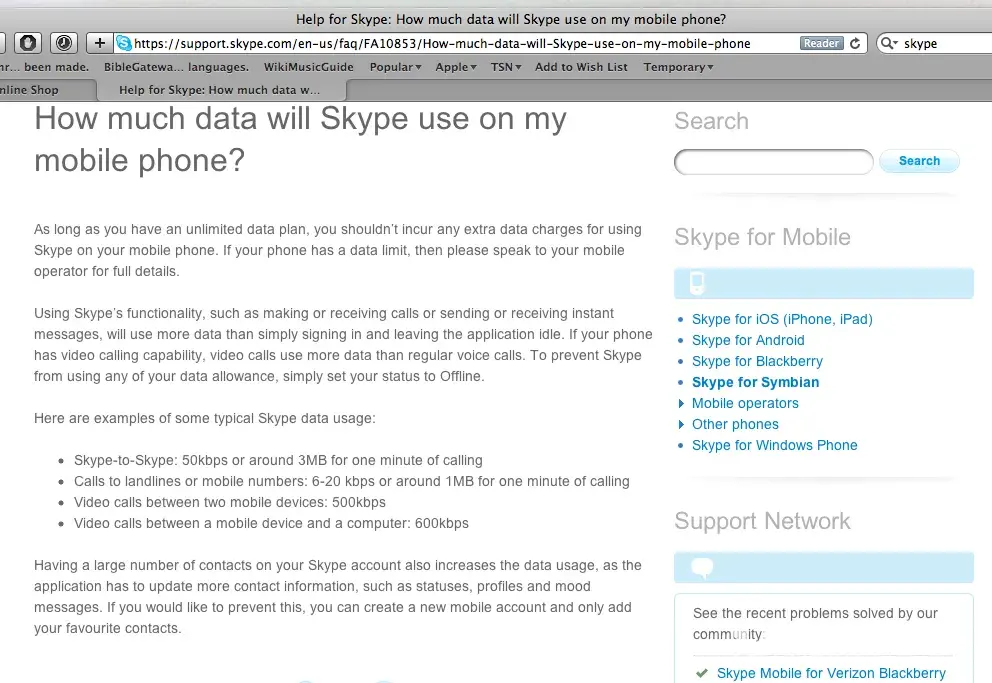Expand the Other phones list item
This screenshot has height=683, width=992.
point(734,424)
